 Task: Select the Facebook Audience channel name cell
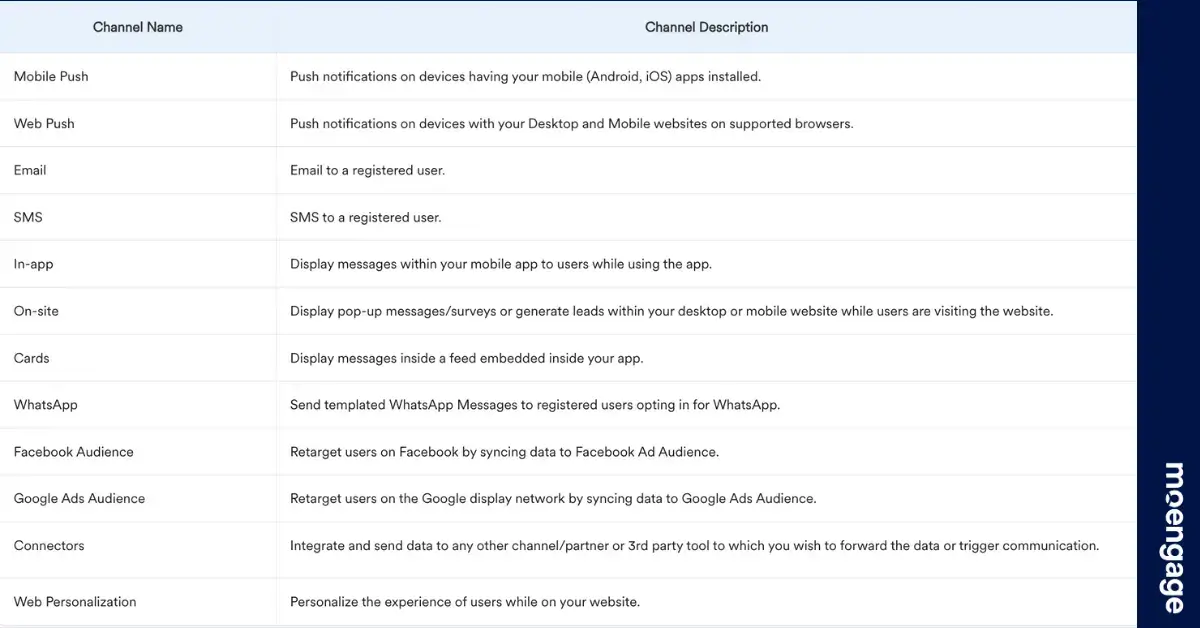click(x=138, y=452)
